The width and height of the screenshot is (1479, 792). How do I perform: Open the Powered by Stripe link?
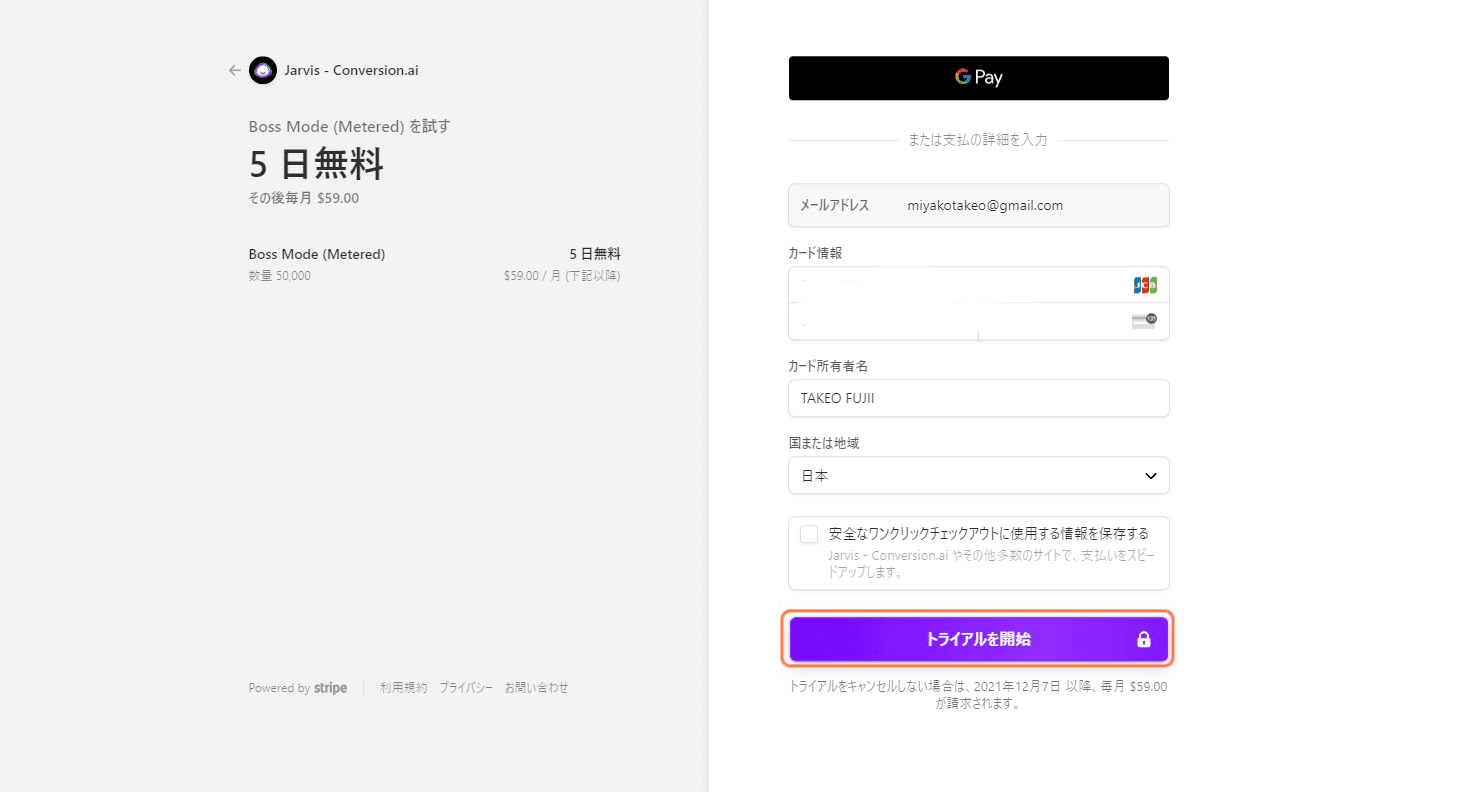298,688
